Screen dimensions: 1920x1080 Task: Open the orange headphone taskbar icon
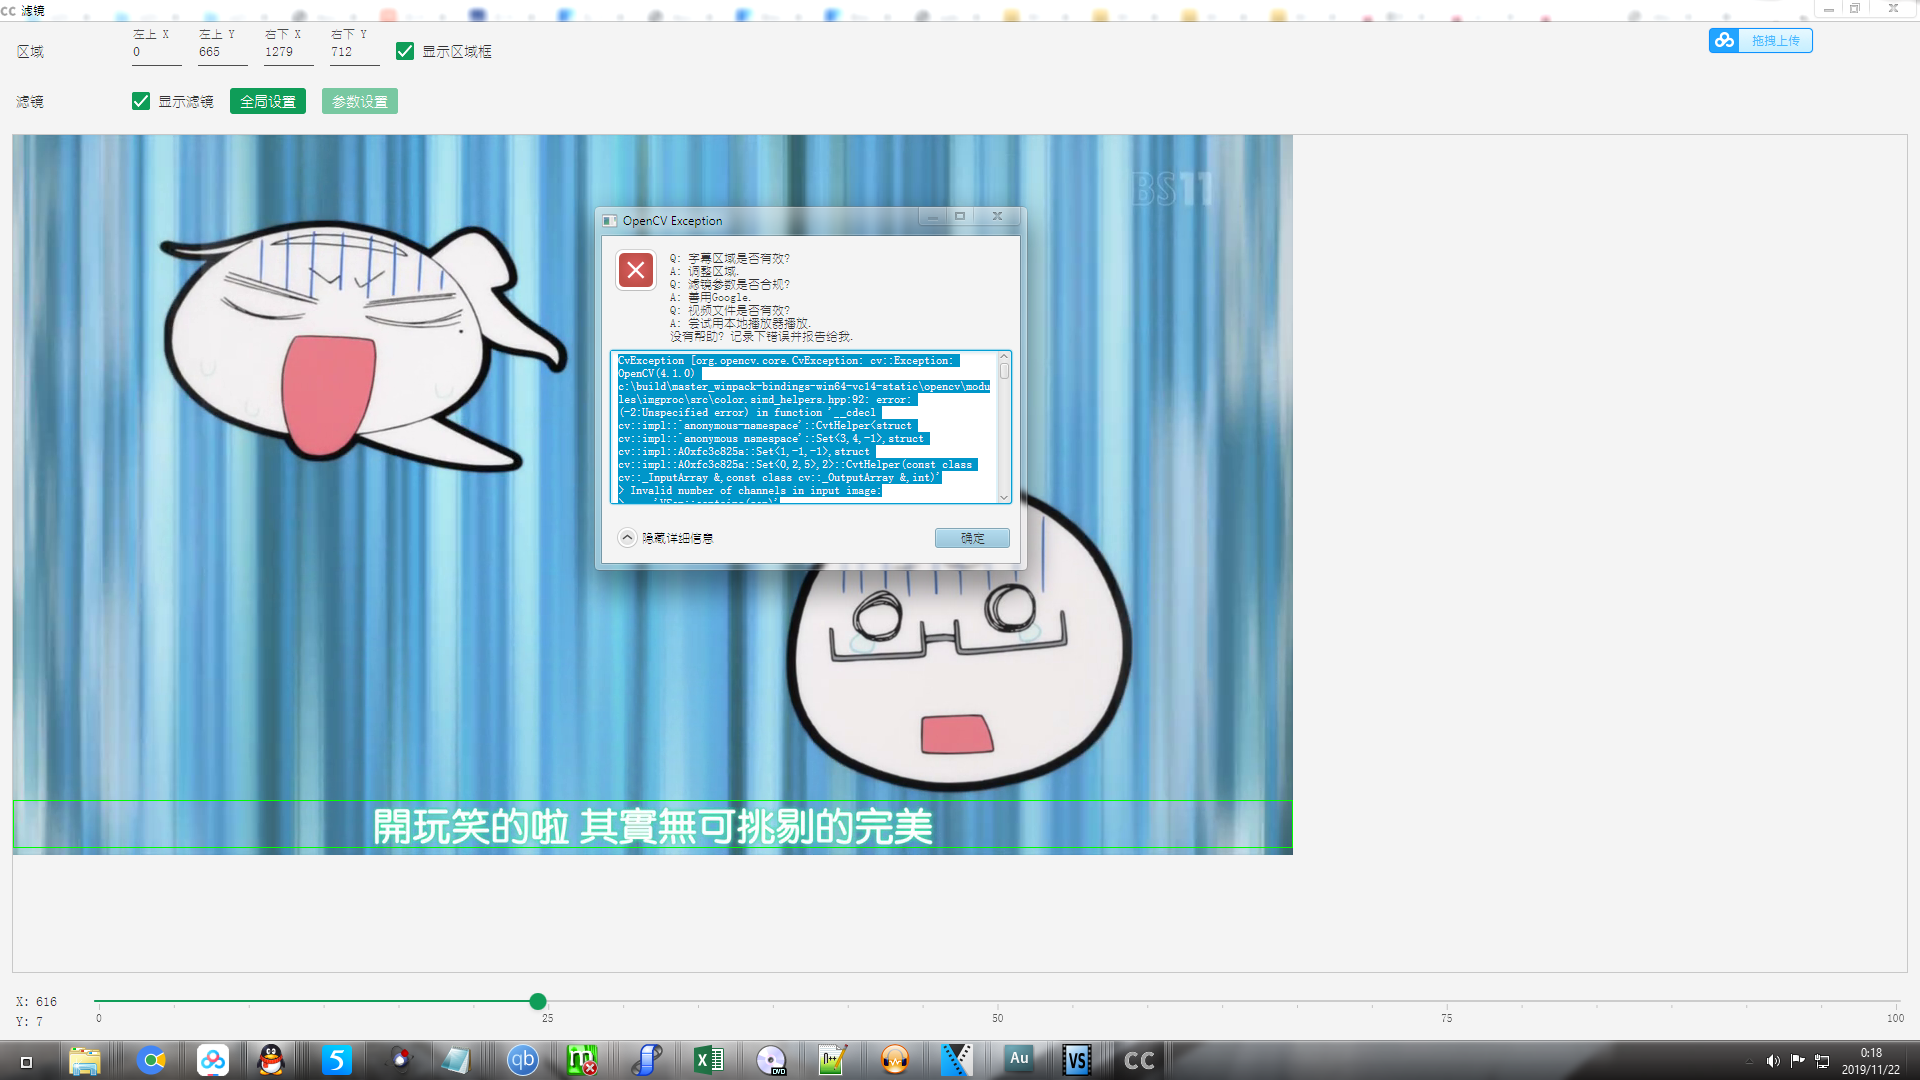point(895,1060)
